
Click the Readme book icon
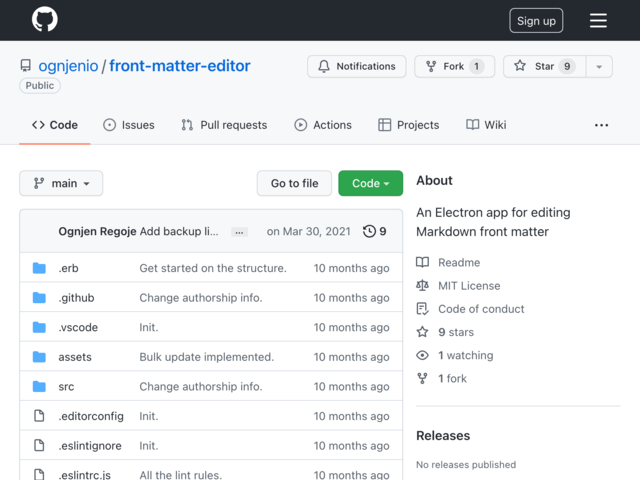[x=422, y=262]
